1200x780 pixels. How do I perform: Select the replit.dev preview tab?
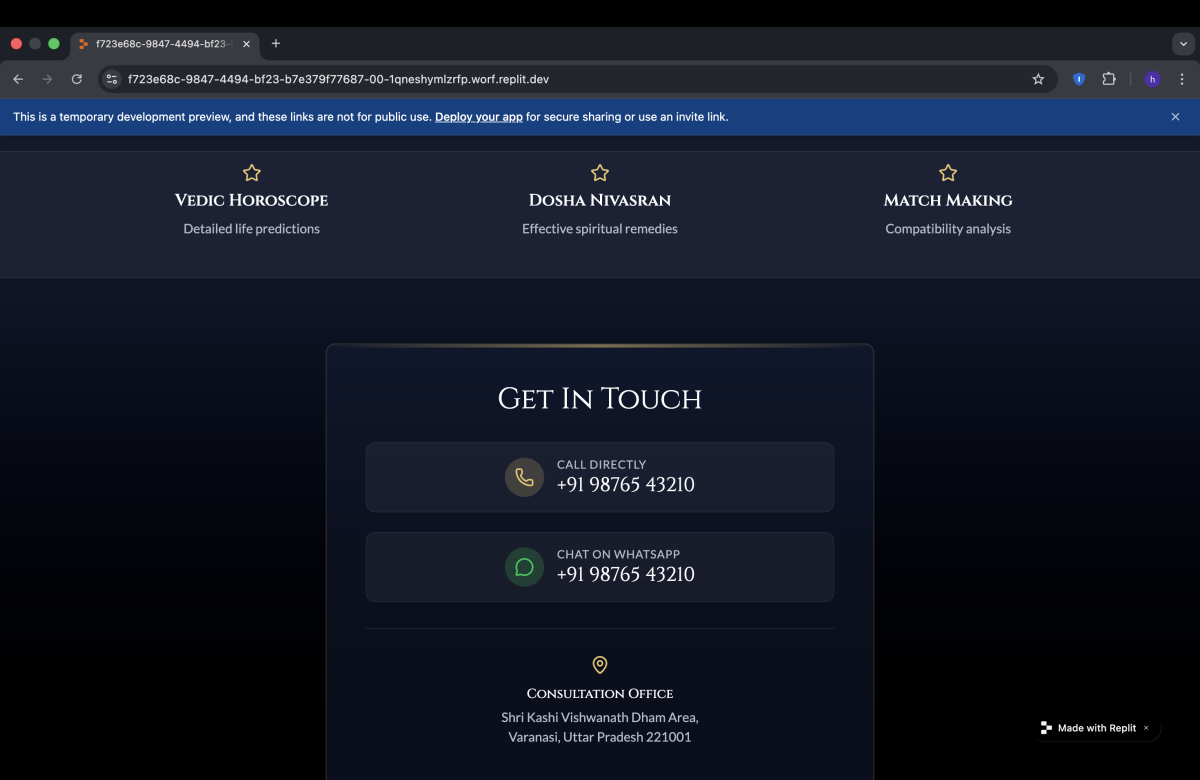coord(160,44)
